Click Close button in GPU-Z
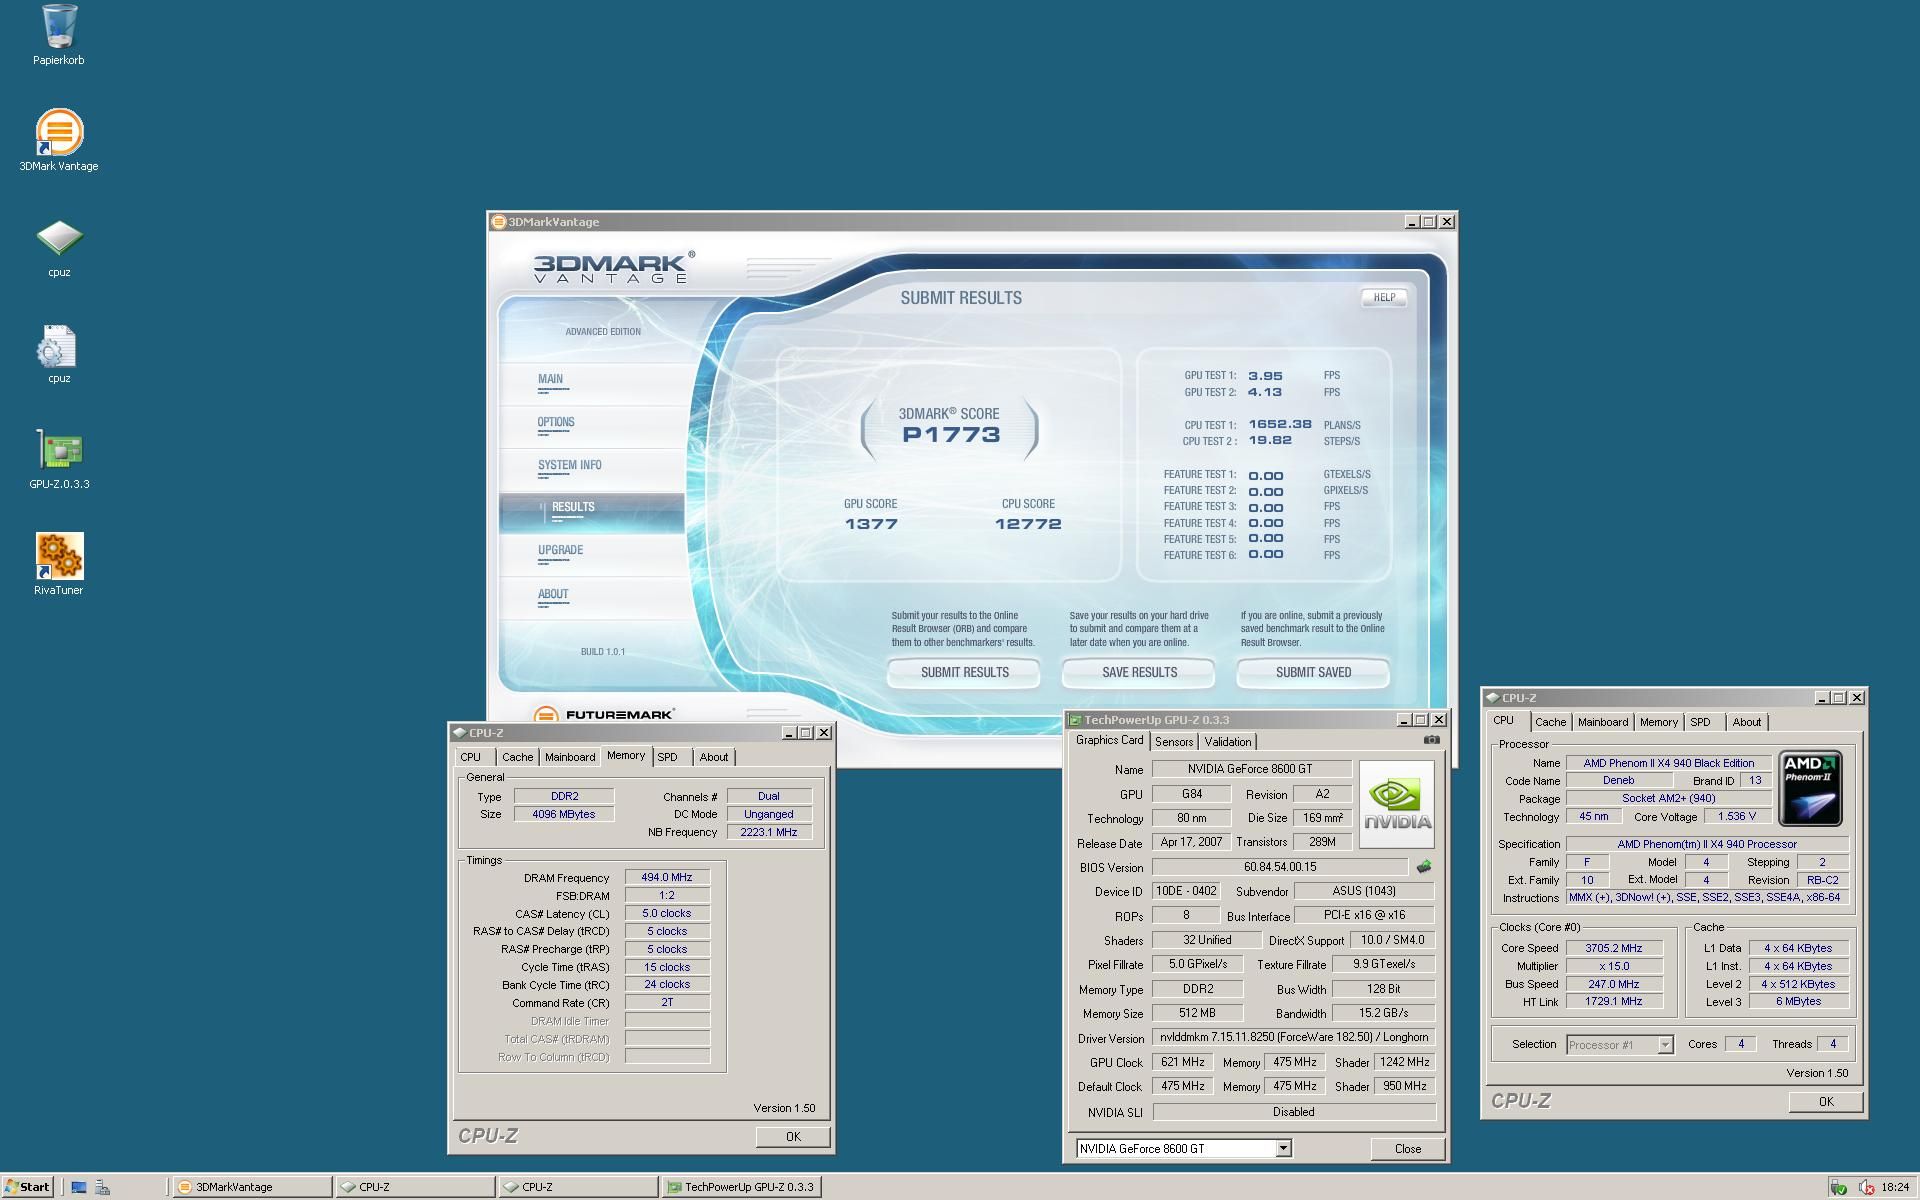1920x1200 pixels. (1408, 1149)
